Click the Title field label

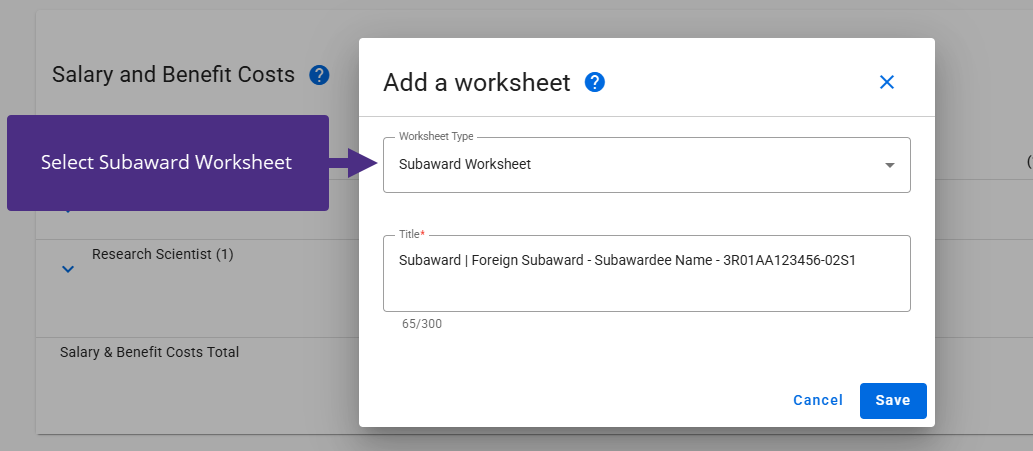click(411, 234)
